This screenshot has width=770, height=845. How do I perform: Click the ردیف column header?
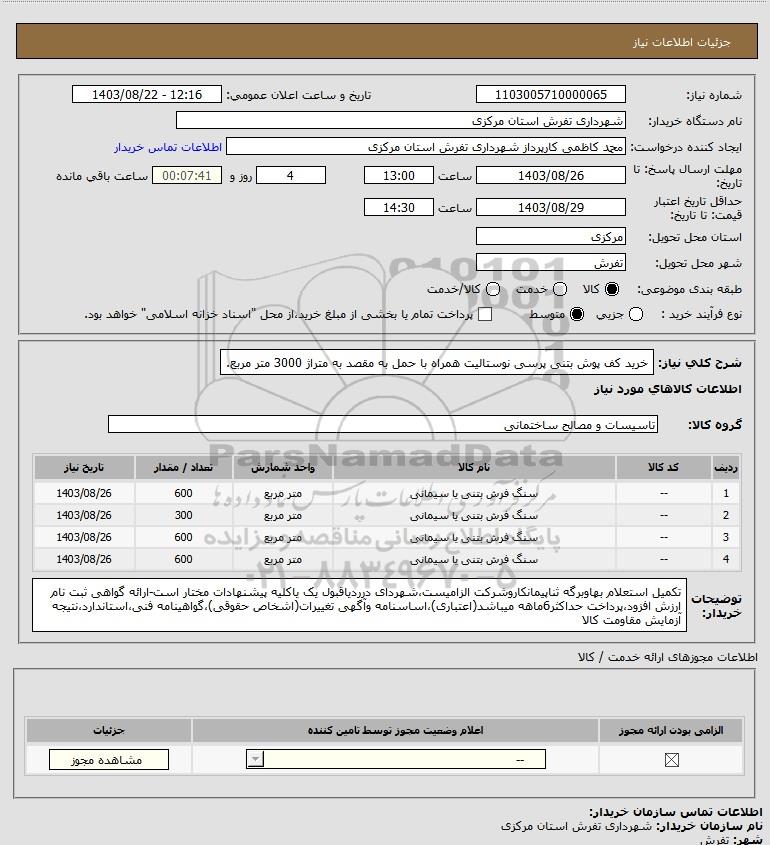(x=726, y=467)
